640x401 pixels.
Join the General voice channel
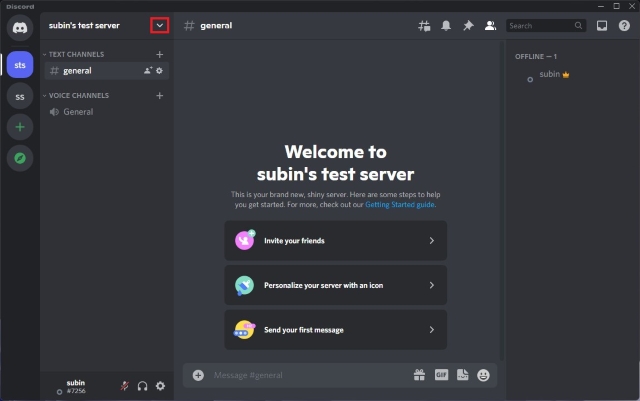pos(78,112)
